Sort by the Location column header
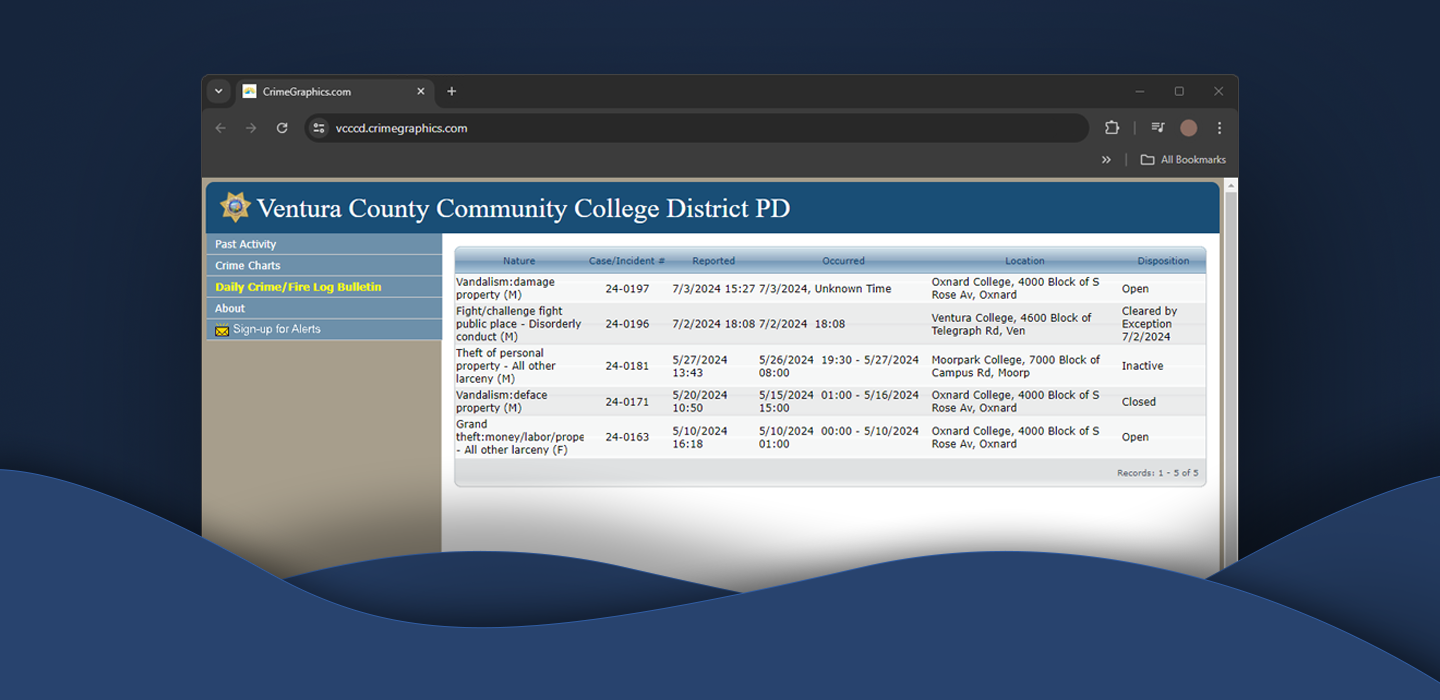The height and width of the screenshot is (700, 1440). point(1025,261)
